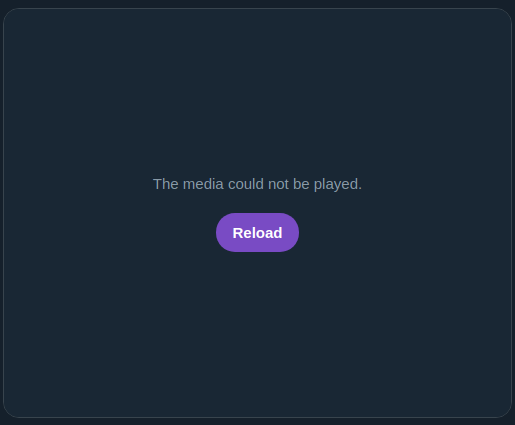Reload the media that failed to play

[257, 233]
